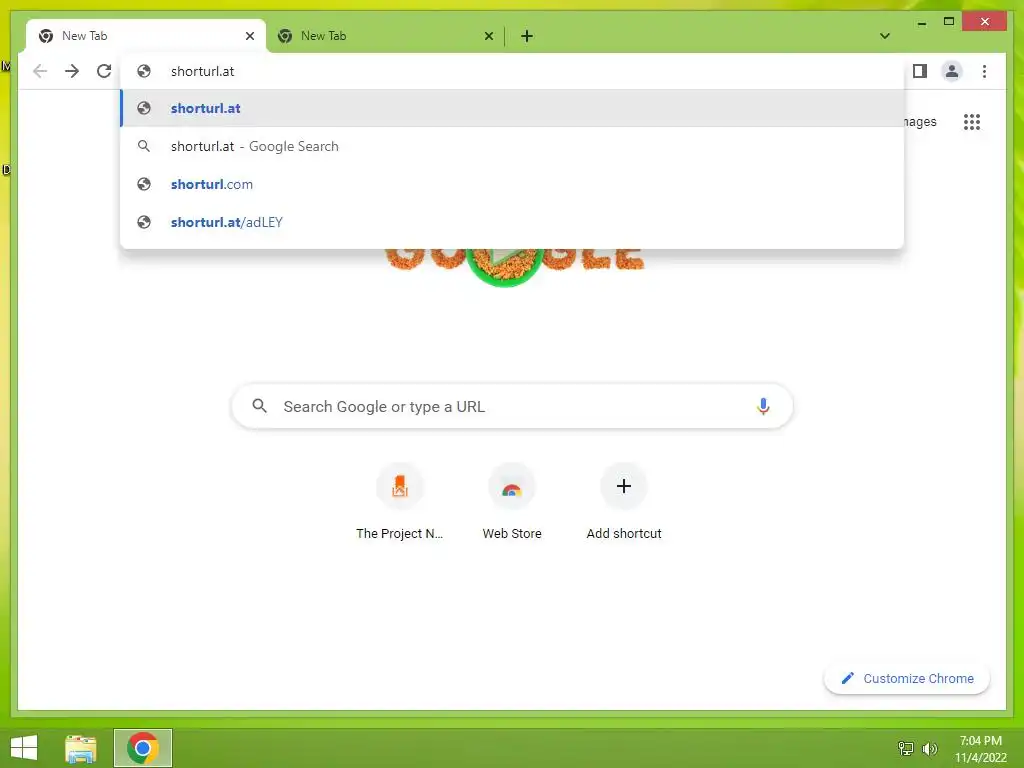This screenshot has width=1024, height=768.
Task: Click the address bar text shorturl.at
Action: (x=202, y=71)
